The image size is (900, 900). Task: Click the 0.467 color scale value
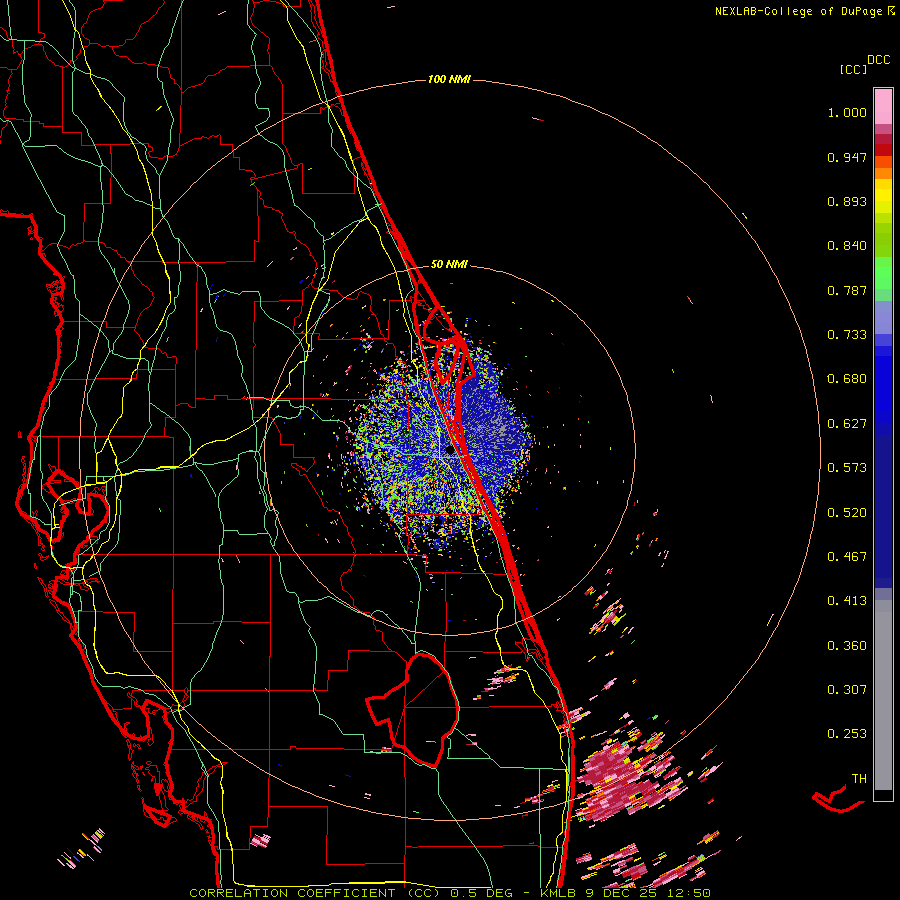(847, 557)
